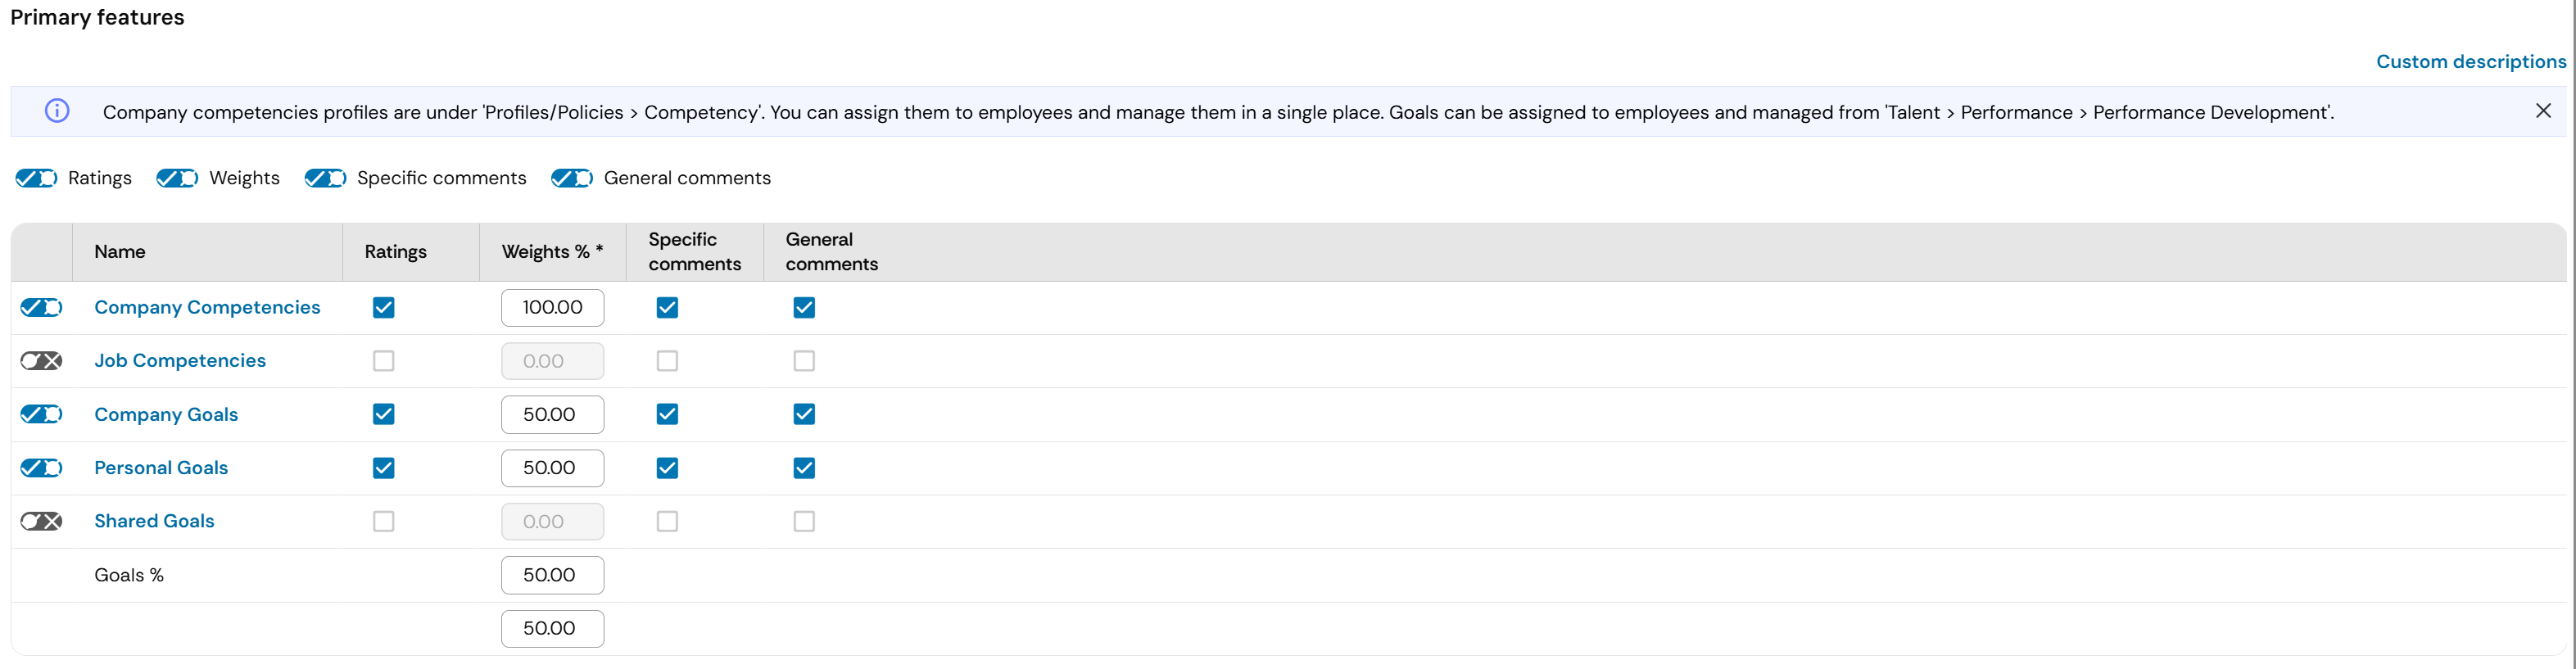Click the info icon in the banner
Image resolution: width=2576 pixels, height=669 pixels.
57,111
